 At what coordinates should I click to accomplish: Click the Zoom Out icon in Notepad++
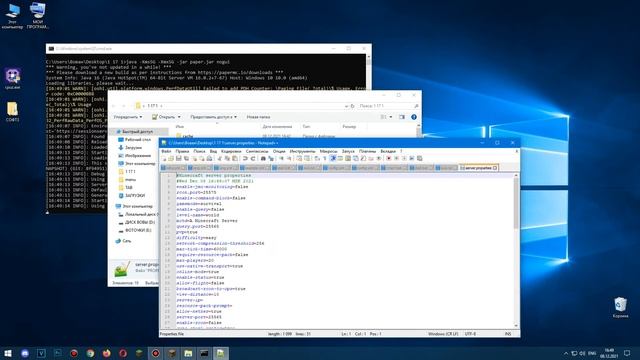[x=289, y=158]
